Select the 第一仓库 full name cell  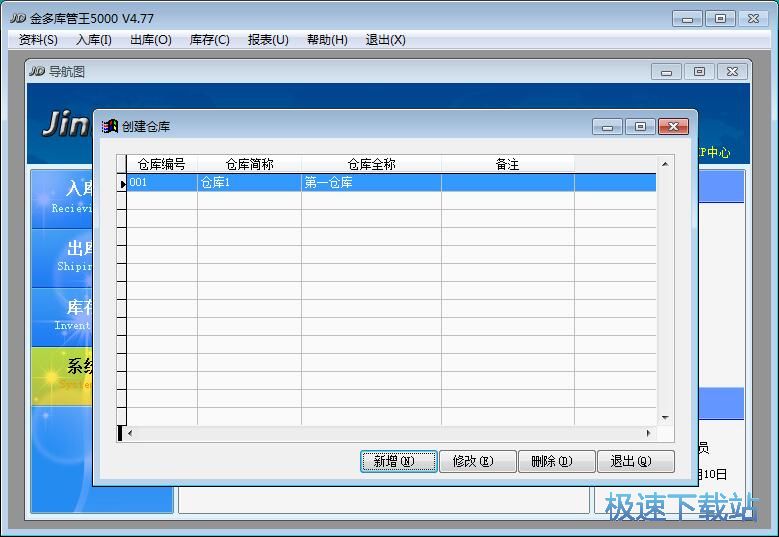point(371,182)
